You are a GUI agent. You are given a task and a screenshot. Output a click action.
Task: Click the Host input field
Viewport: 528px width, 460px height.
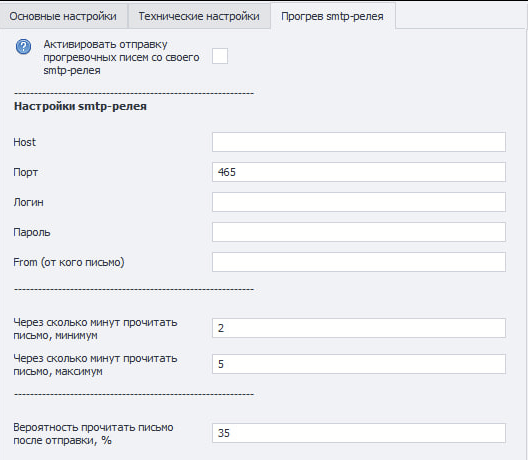[359, 142]
